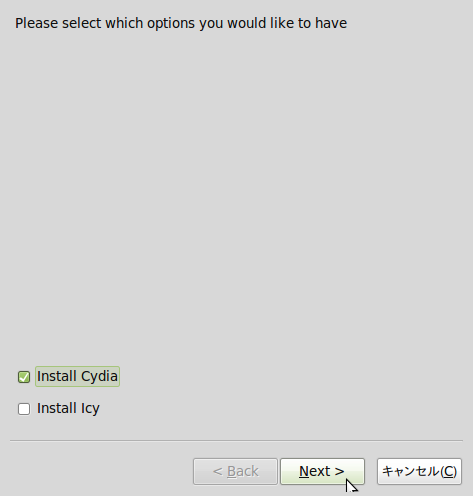
Task: Click the underlined N in Next
Action: (304, 471)
